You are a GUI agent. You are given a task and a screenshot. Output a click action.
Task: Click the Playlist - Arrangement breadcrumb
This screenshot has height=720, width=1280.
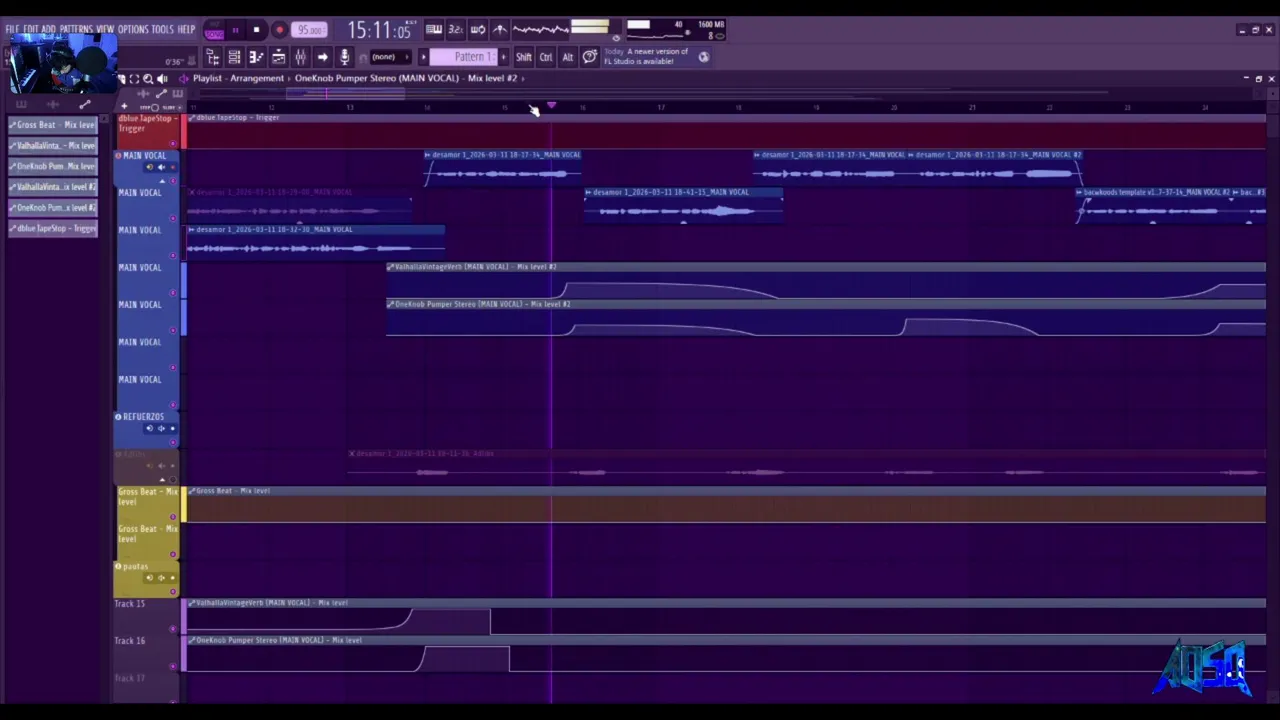coord(238,78)
